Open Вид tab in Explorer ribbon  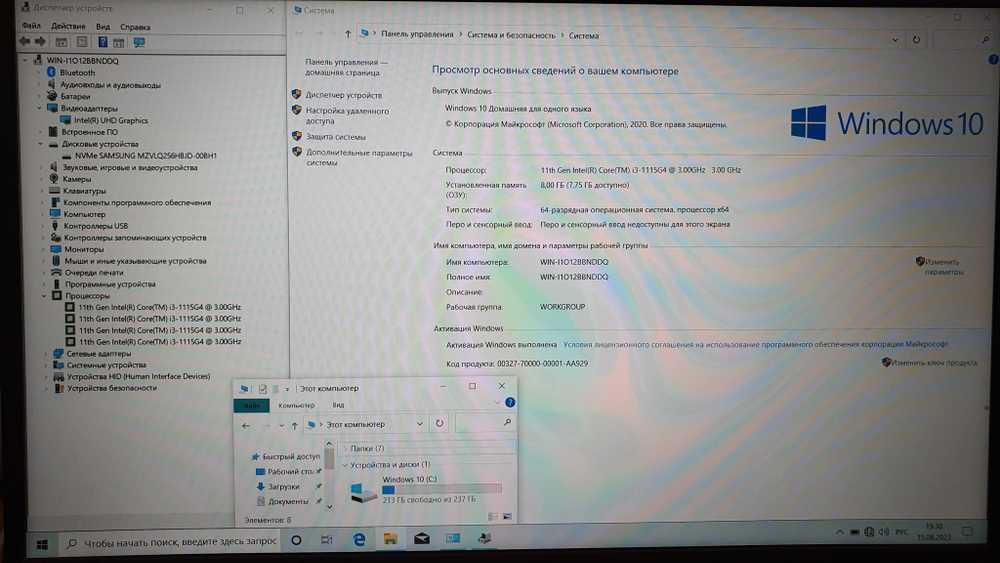tap(338, 406)
